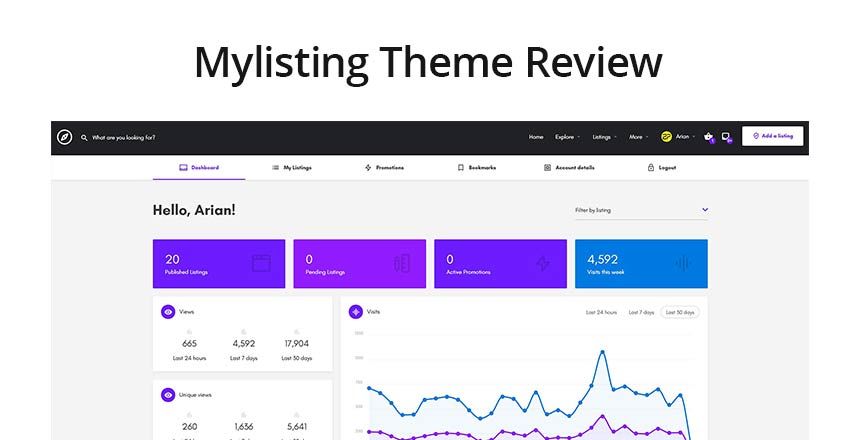Switch to the My Listings tab
Viewport: 860px width, 440px height.
292,167
